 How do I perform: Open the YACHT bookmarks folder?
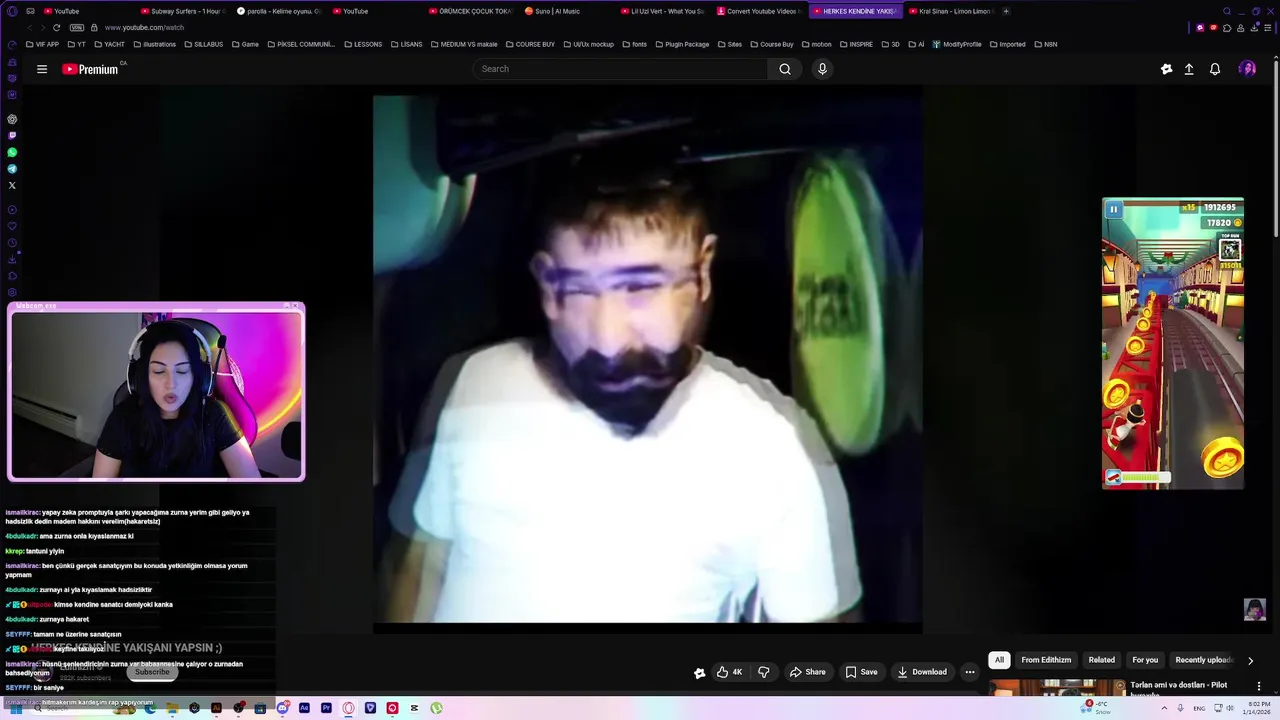(x=109, y=44)
